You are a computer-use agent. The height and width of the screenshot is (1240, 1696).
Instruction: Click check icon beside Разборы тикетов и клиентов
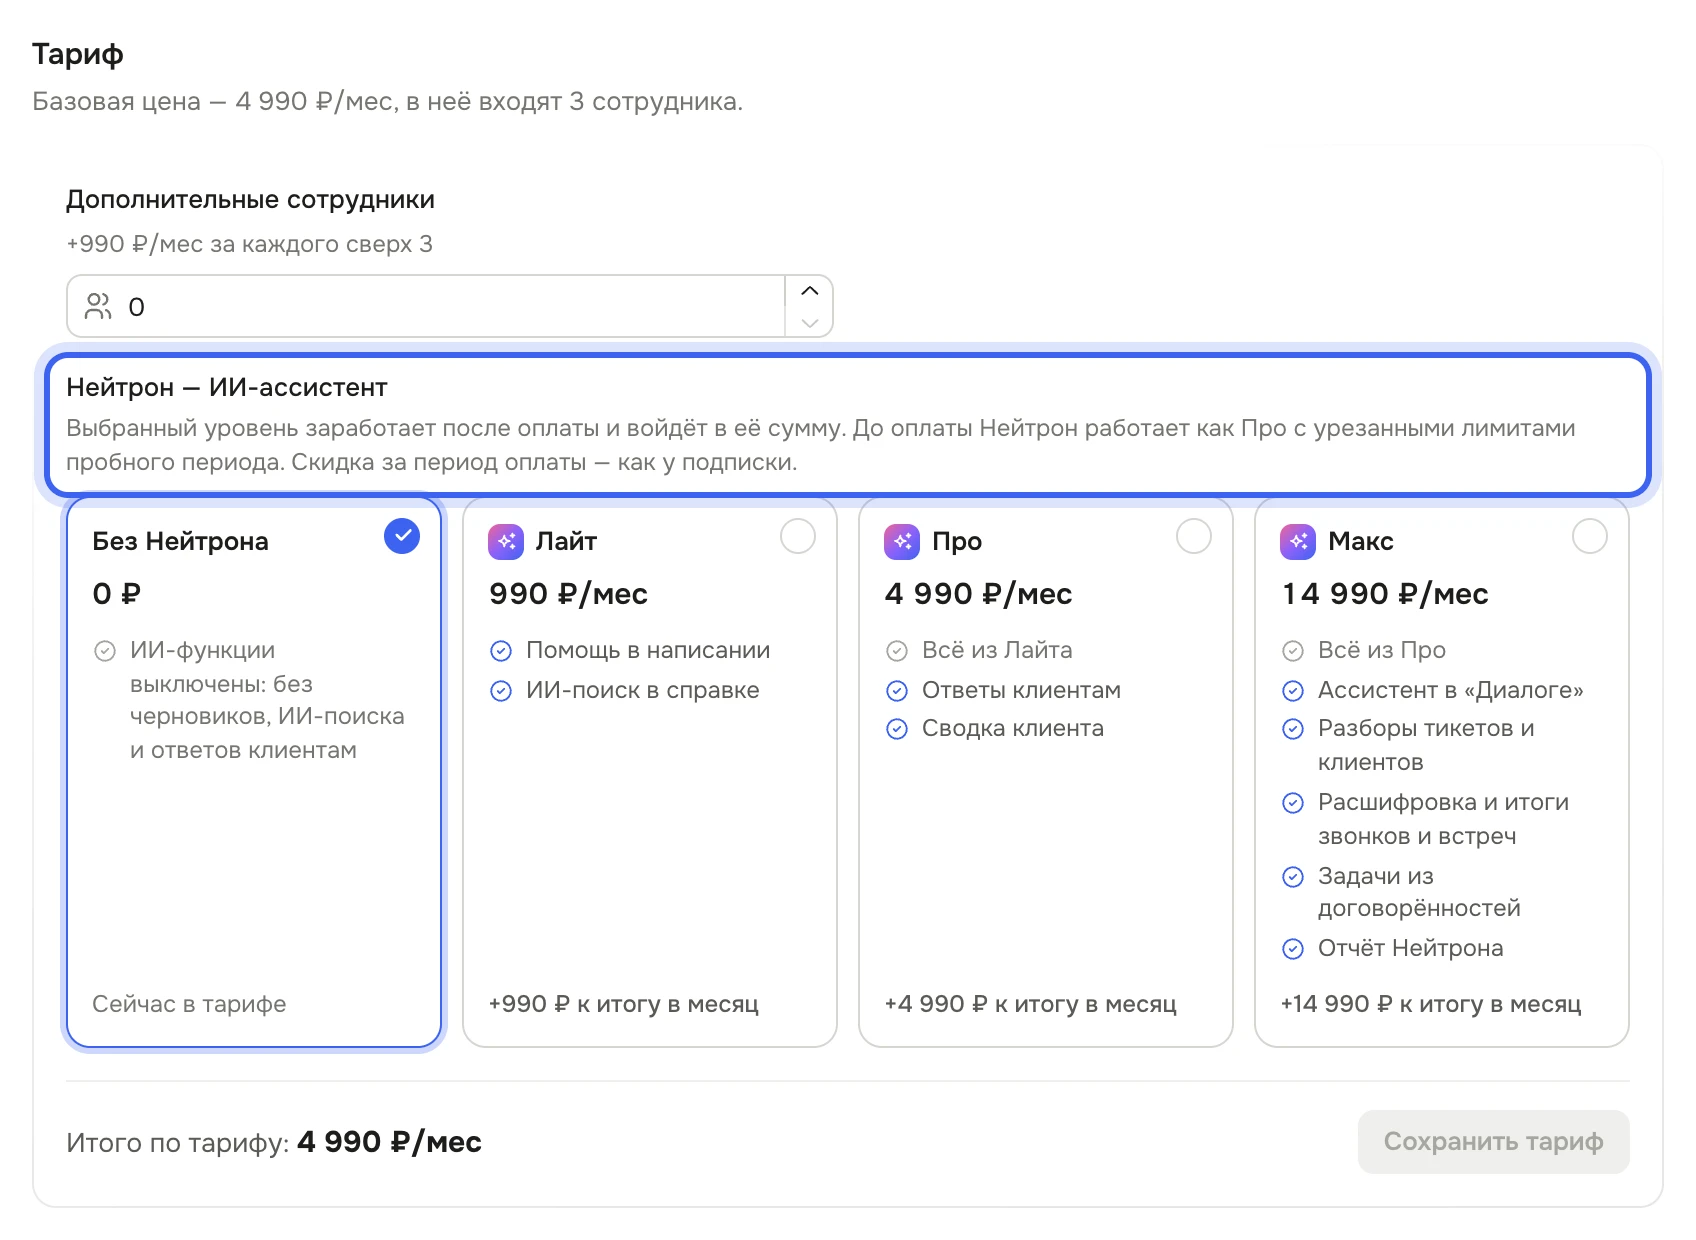[1293, 729]
